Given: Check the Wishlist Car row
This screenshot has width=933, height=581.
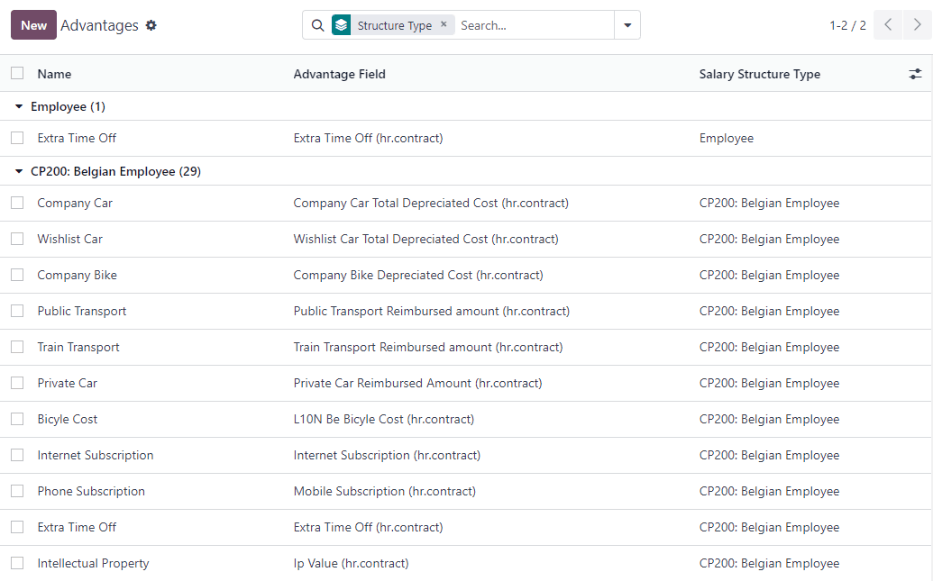Looking at the screenshot, I should coord(17,239).
